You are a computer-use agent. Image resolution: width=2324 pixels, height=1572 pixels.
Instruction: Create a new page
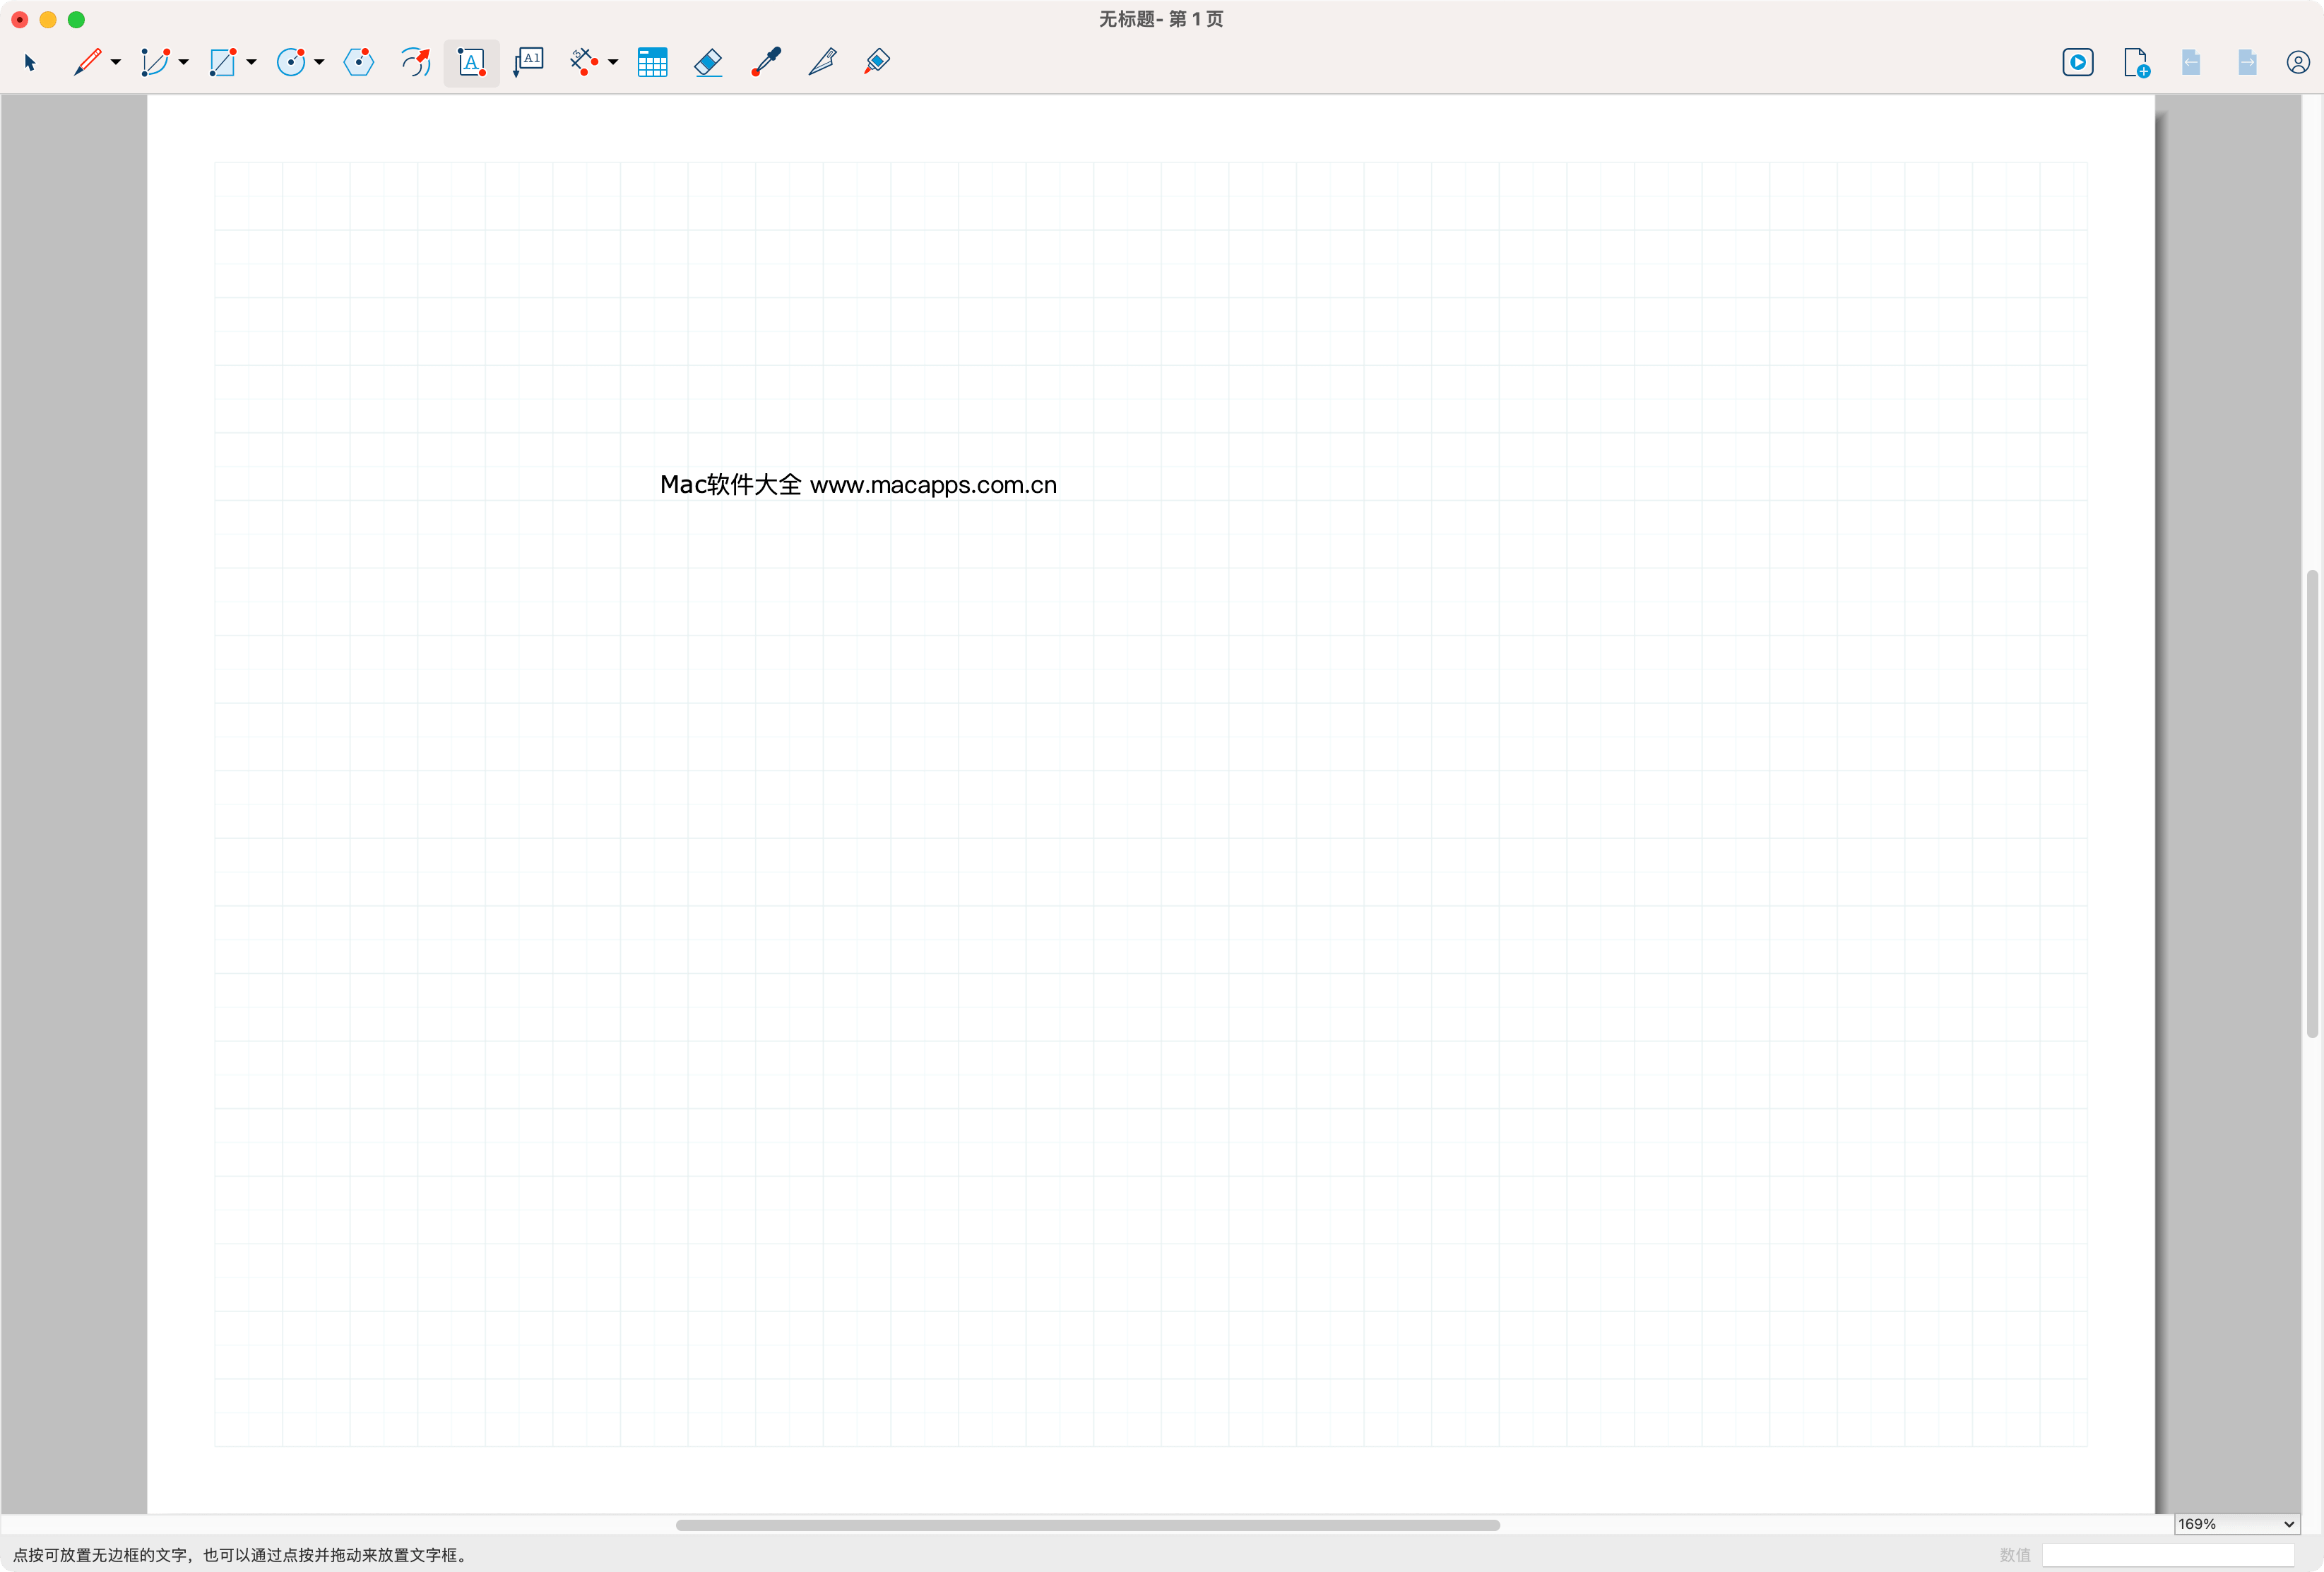(2136, 62)
